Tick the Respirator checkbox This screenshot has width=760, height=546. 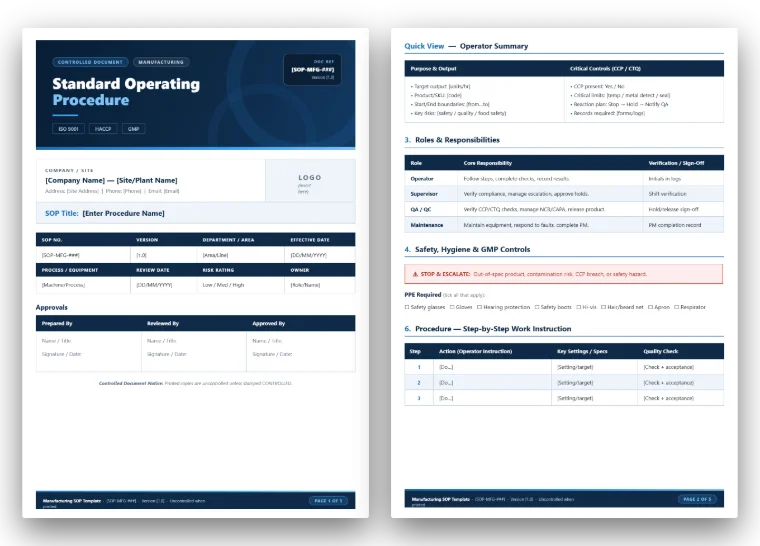click(676, 307)
